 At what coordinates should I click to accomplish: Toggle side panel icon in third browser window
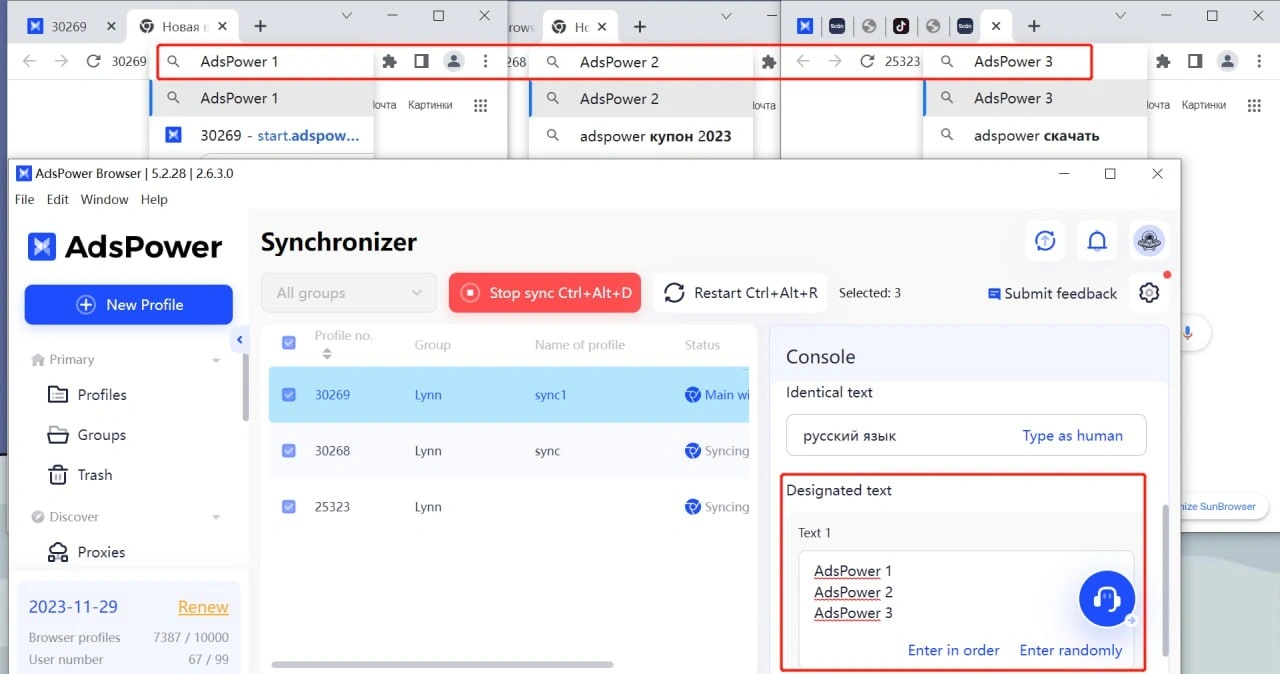(1195, 61)
